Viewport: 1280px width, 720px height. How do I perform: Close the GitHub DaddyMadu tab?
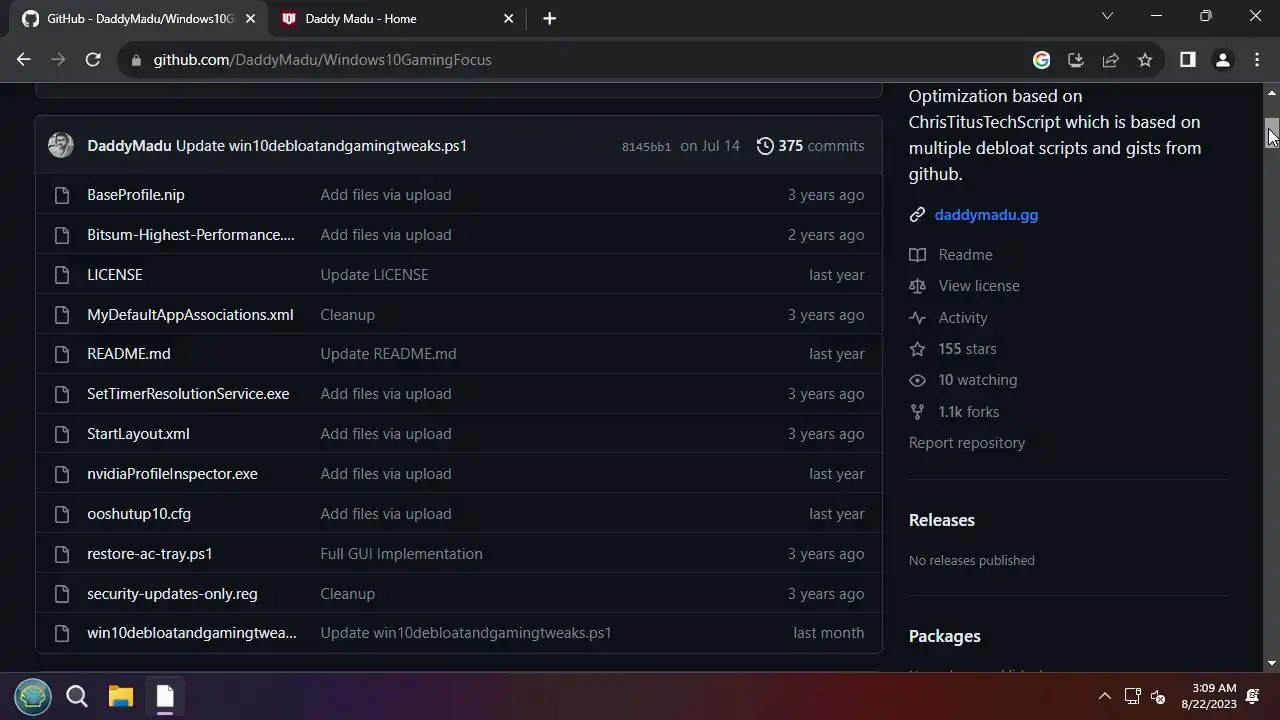point(250,18)
